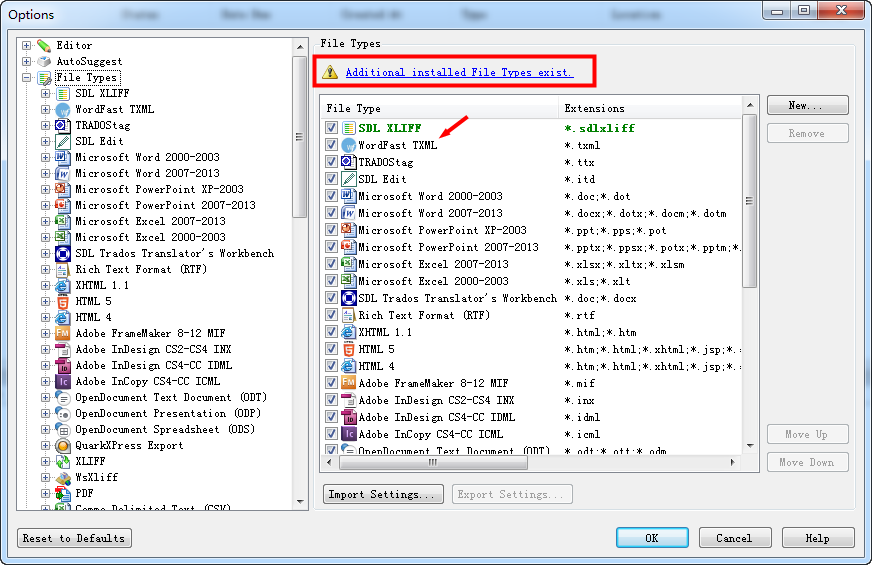872x565 pixels.
Task: Click the New... button
Action: click(x=807, y=105)
